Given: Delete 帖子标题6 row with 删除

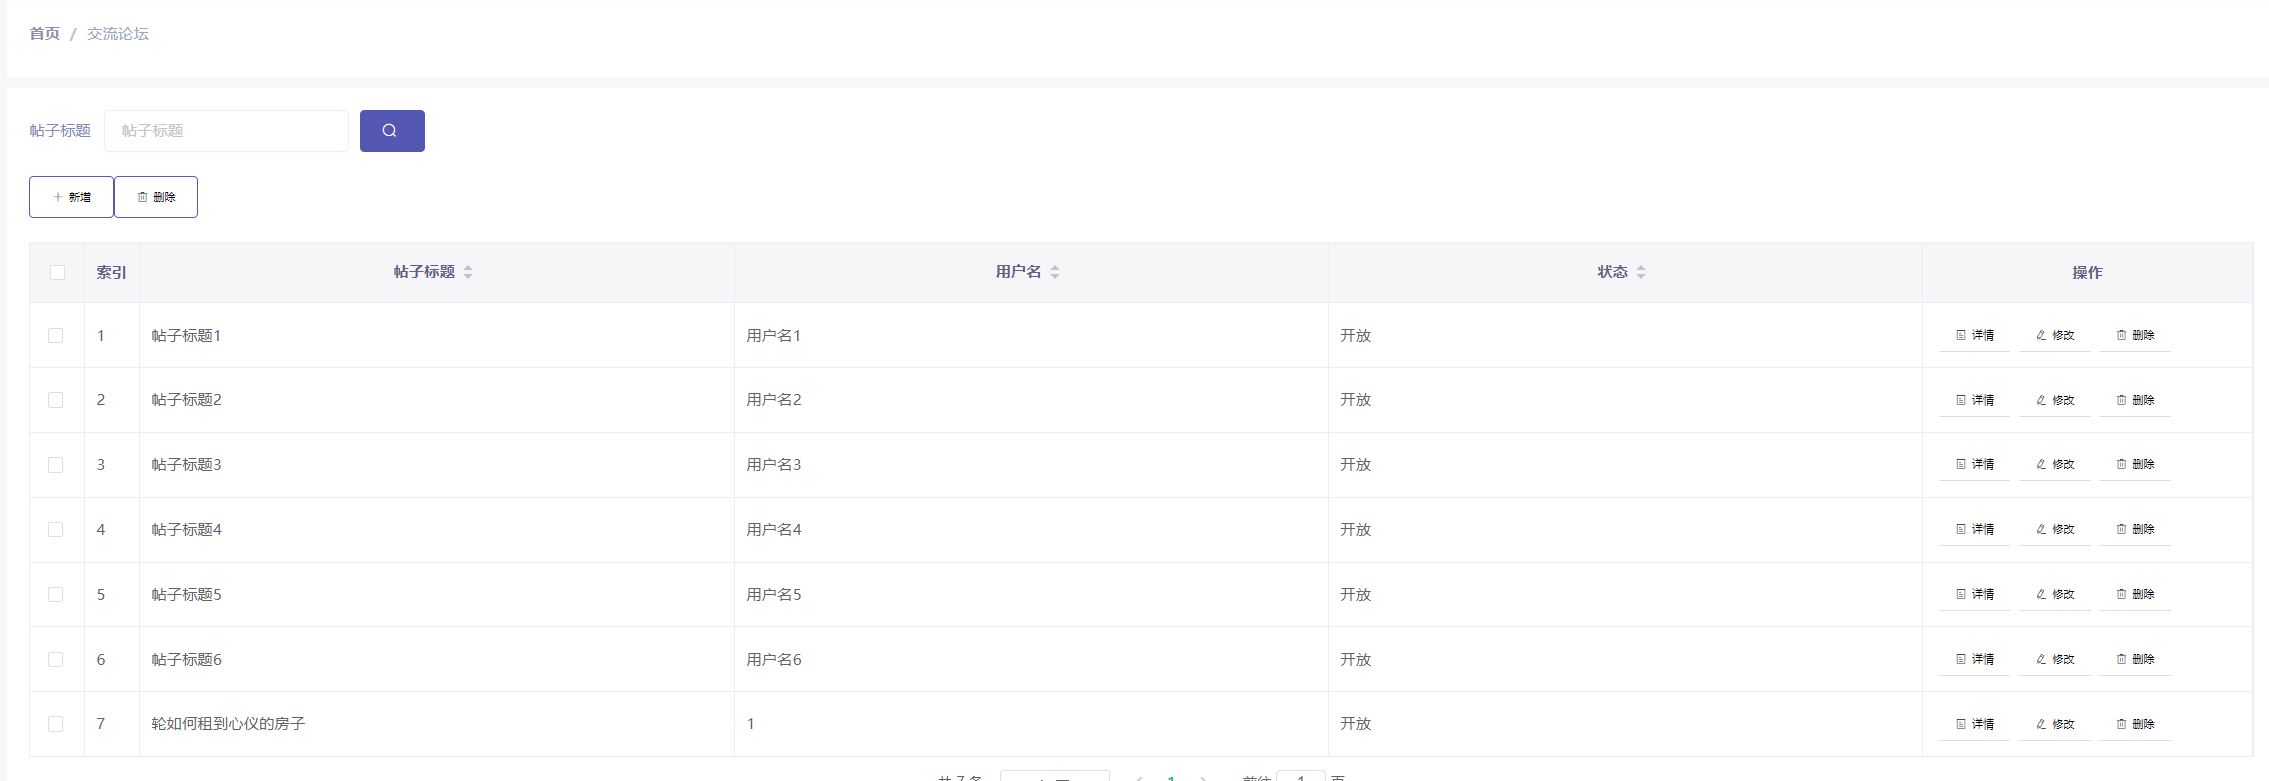Looking at the screenshot, I should (2134, 660).
